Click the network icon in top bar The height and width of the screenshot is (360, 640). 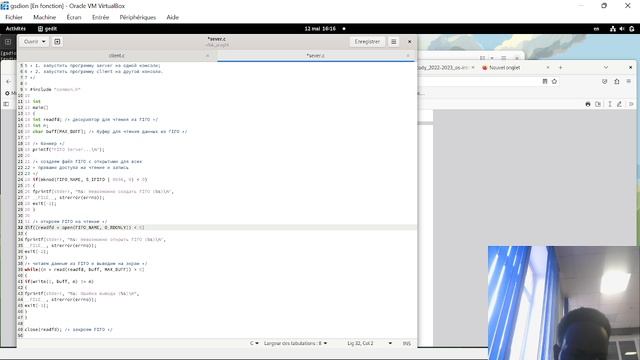[x=613, y=29]
